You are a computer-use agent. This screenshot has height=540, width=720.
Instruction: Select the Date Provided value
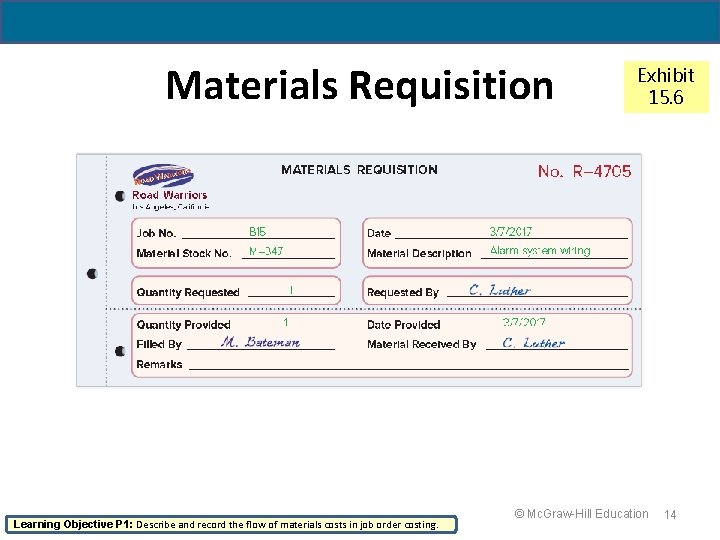524,322
